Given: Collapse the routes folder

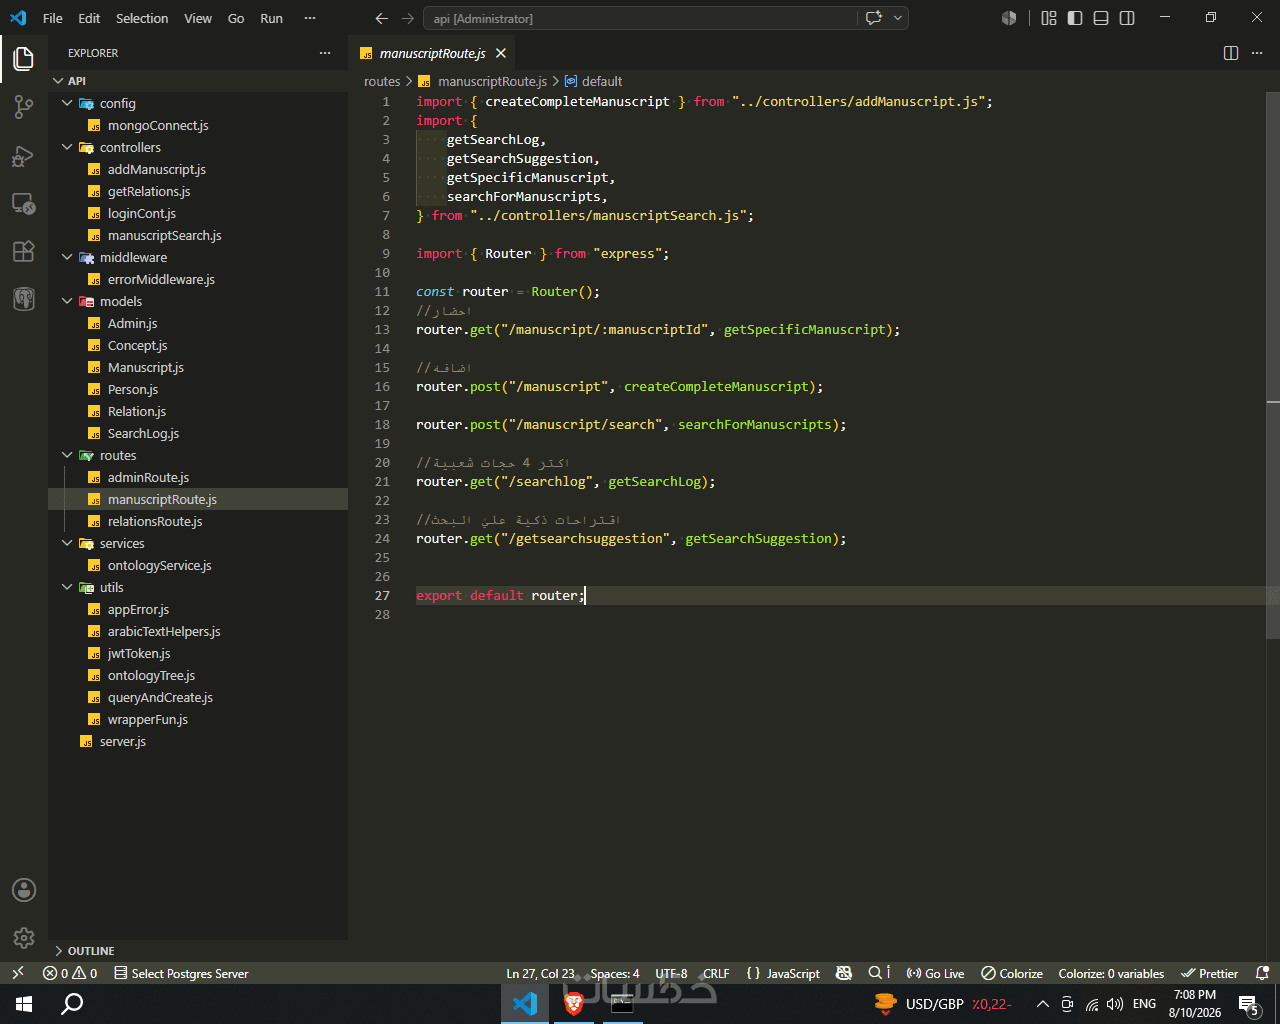Looking at the screenshot, I should click(x=198, y=455).
